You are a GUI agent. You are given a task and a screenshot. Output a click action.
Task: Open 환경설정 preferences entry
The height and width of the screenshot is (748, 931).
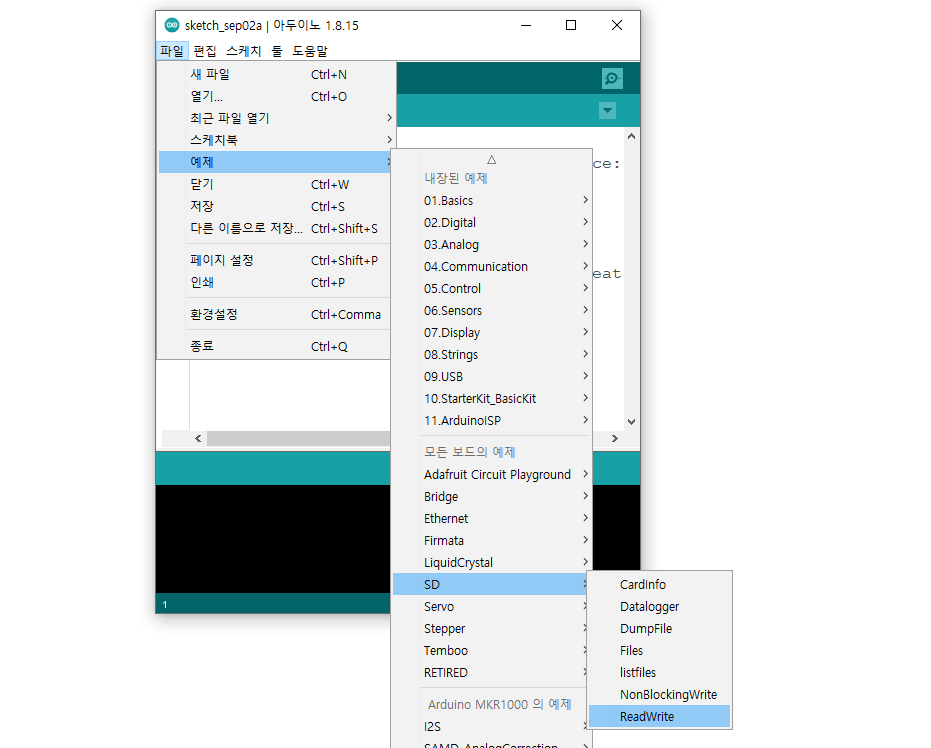pyautogui.click(x=276, y=314)
